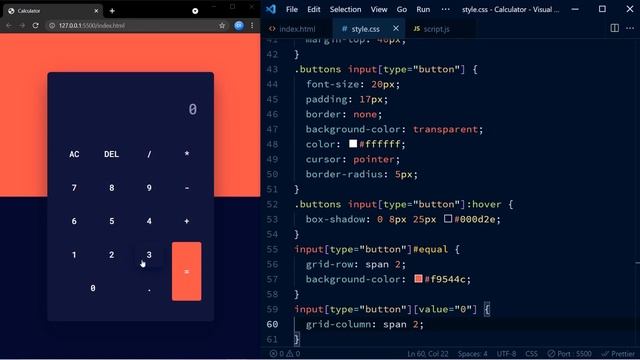Click calculator digit 1
Viewport: 640px width, 360px height.
coord(74,255)
